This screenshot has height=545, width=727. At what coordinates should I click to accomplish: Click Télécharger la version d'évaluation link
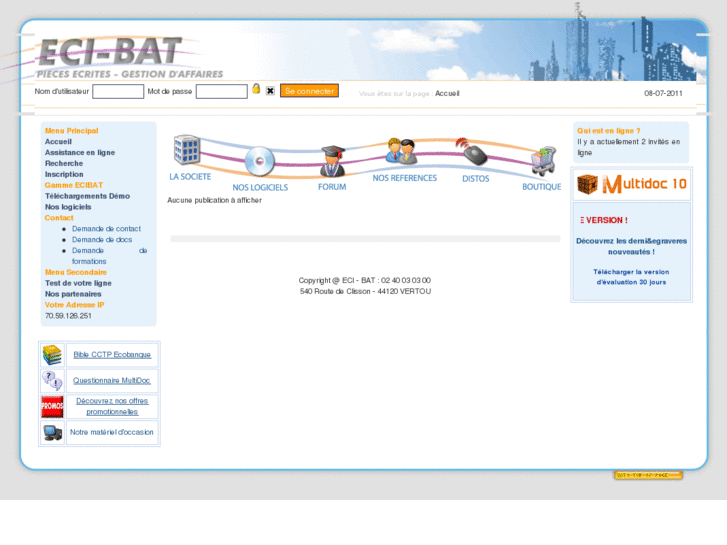(631, 277)
